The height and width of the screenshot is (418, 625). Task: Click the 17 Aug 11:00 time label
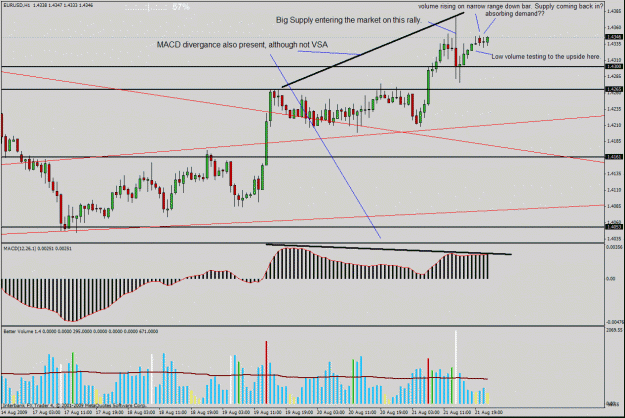click(x=78, y=412)
